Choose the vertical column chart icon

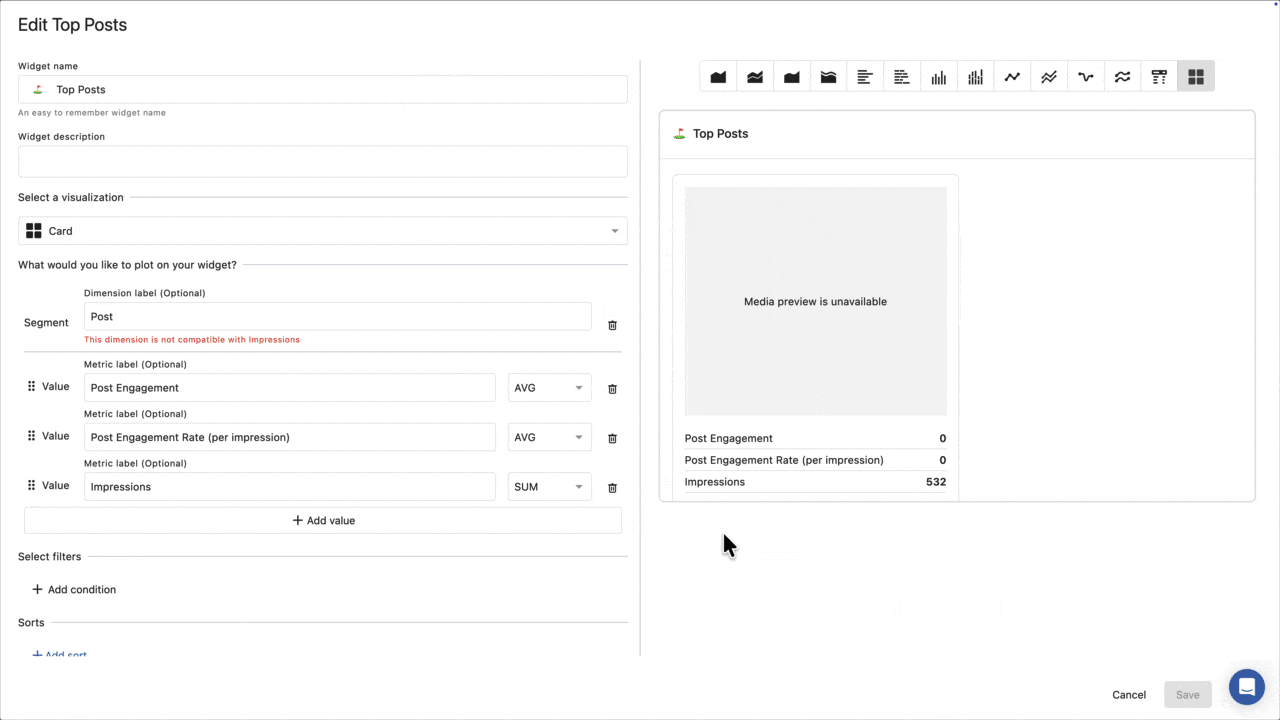(x=938, y=77)
